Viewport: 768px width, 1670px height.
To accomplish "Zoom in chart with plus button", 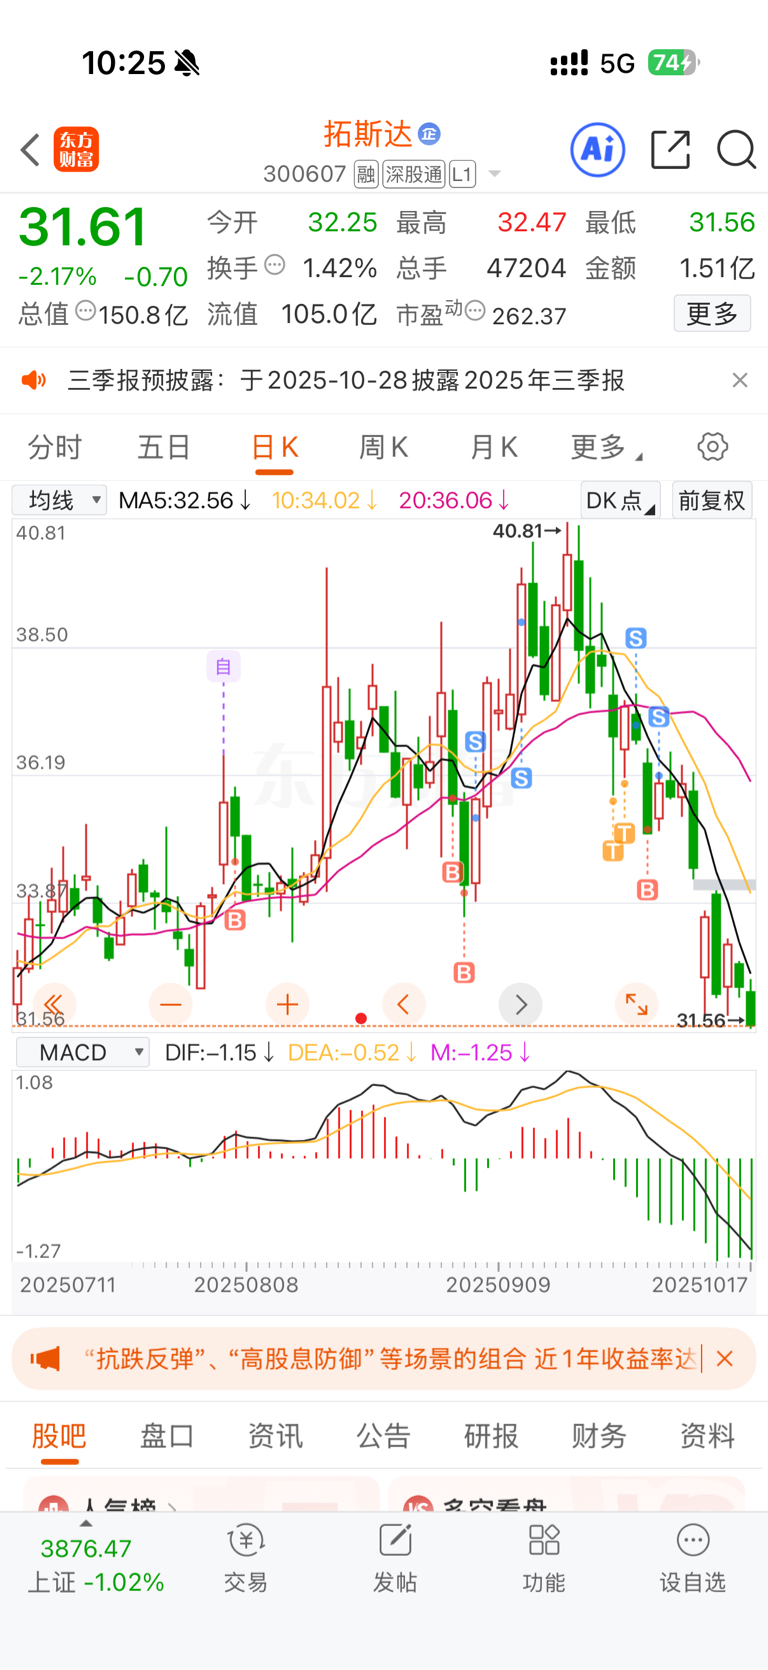I will pos(288,1004).
